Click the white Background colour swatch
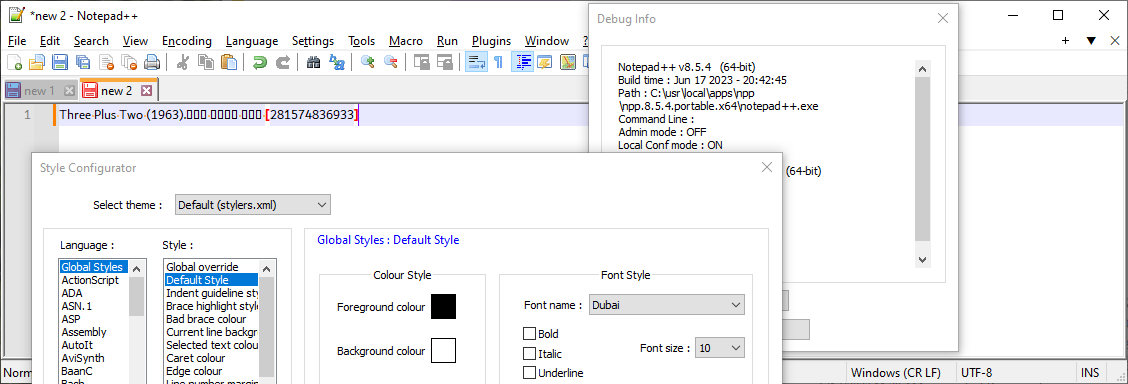Screen dimensions: 1128x384 pos(443,351)
